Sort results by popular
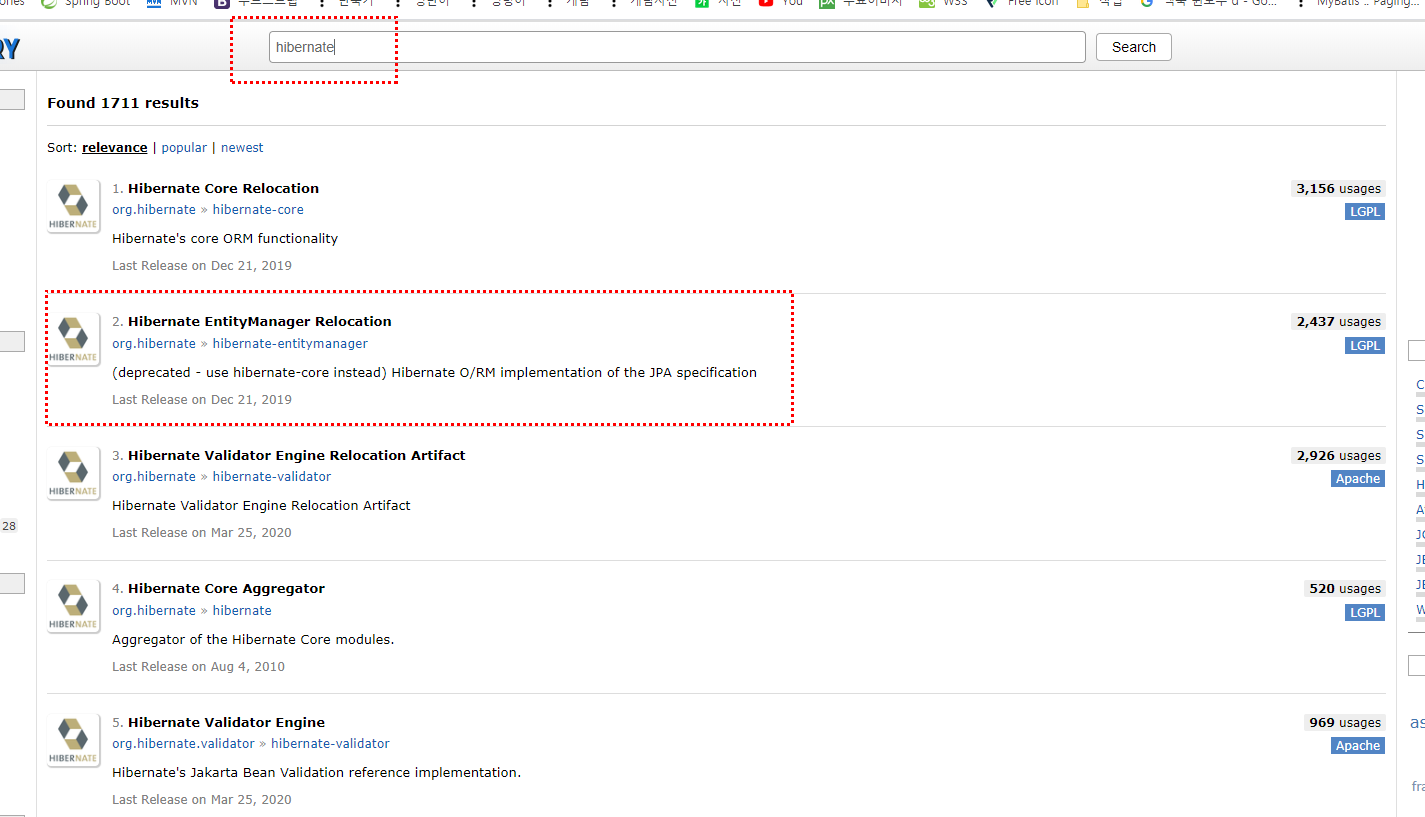The image size is (1425, 817). click(184, 147)
